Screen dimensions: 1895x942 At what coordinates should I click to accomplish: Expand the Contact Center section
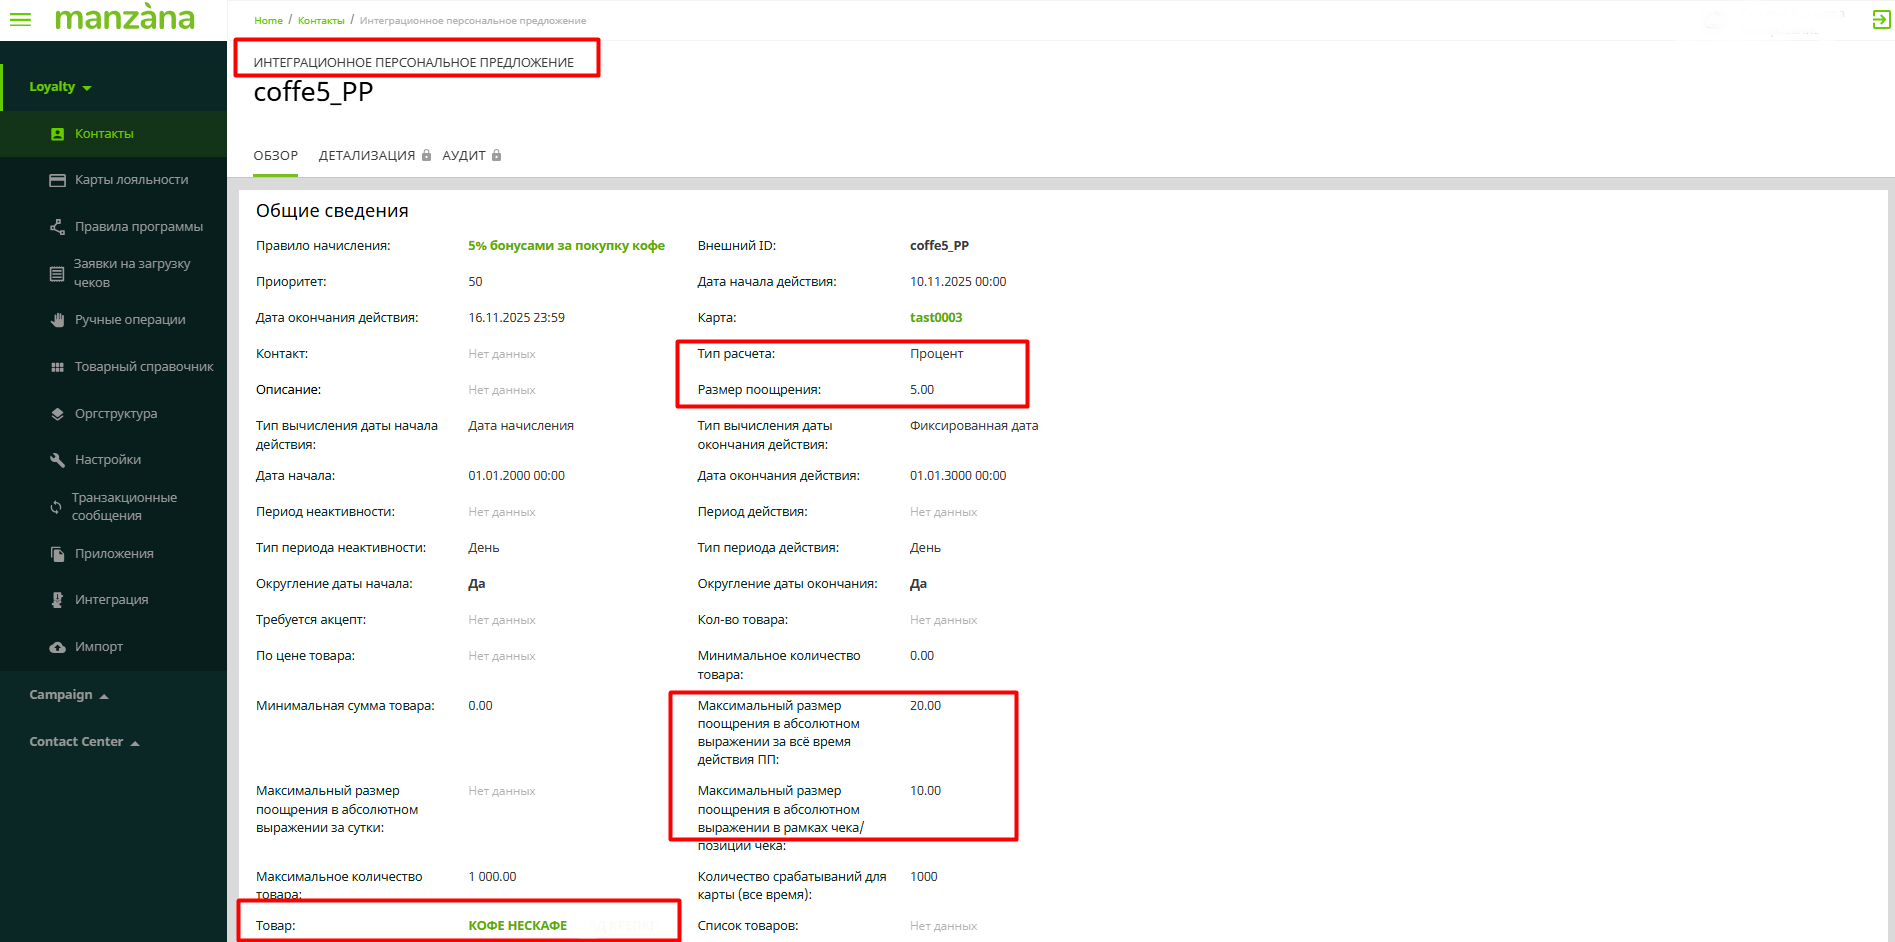coord(84,742)
